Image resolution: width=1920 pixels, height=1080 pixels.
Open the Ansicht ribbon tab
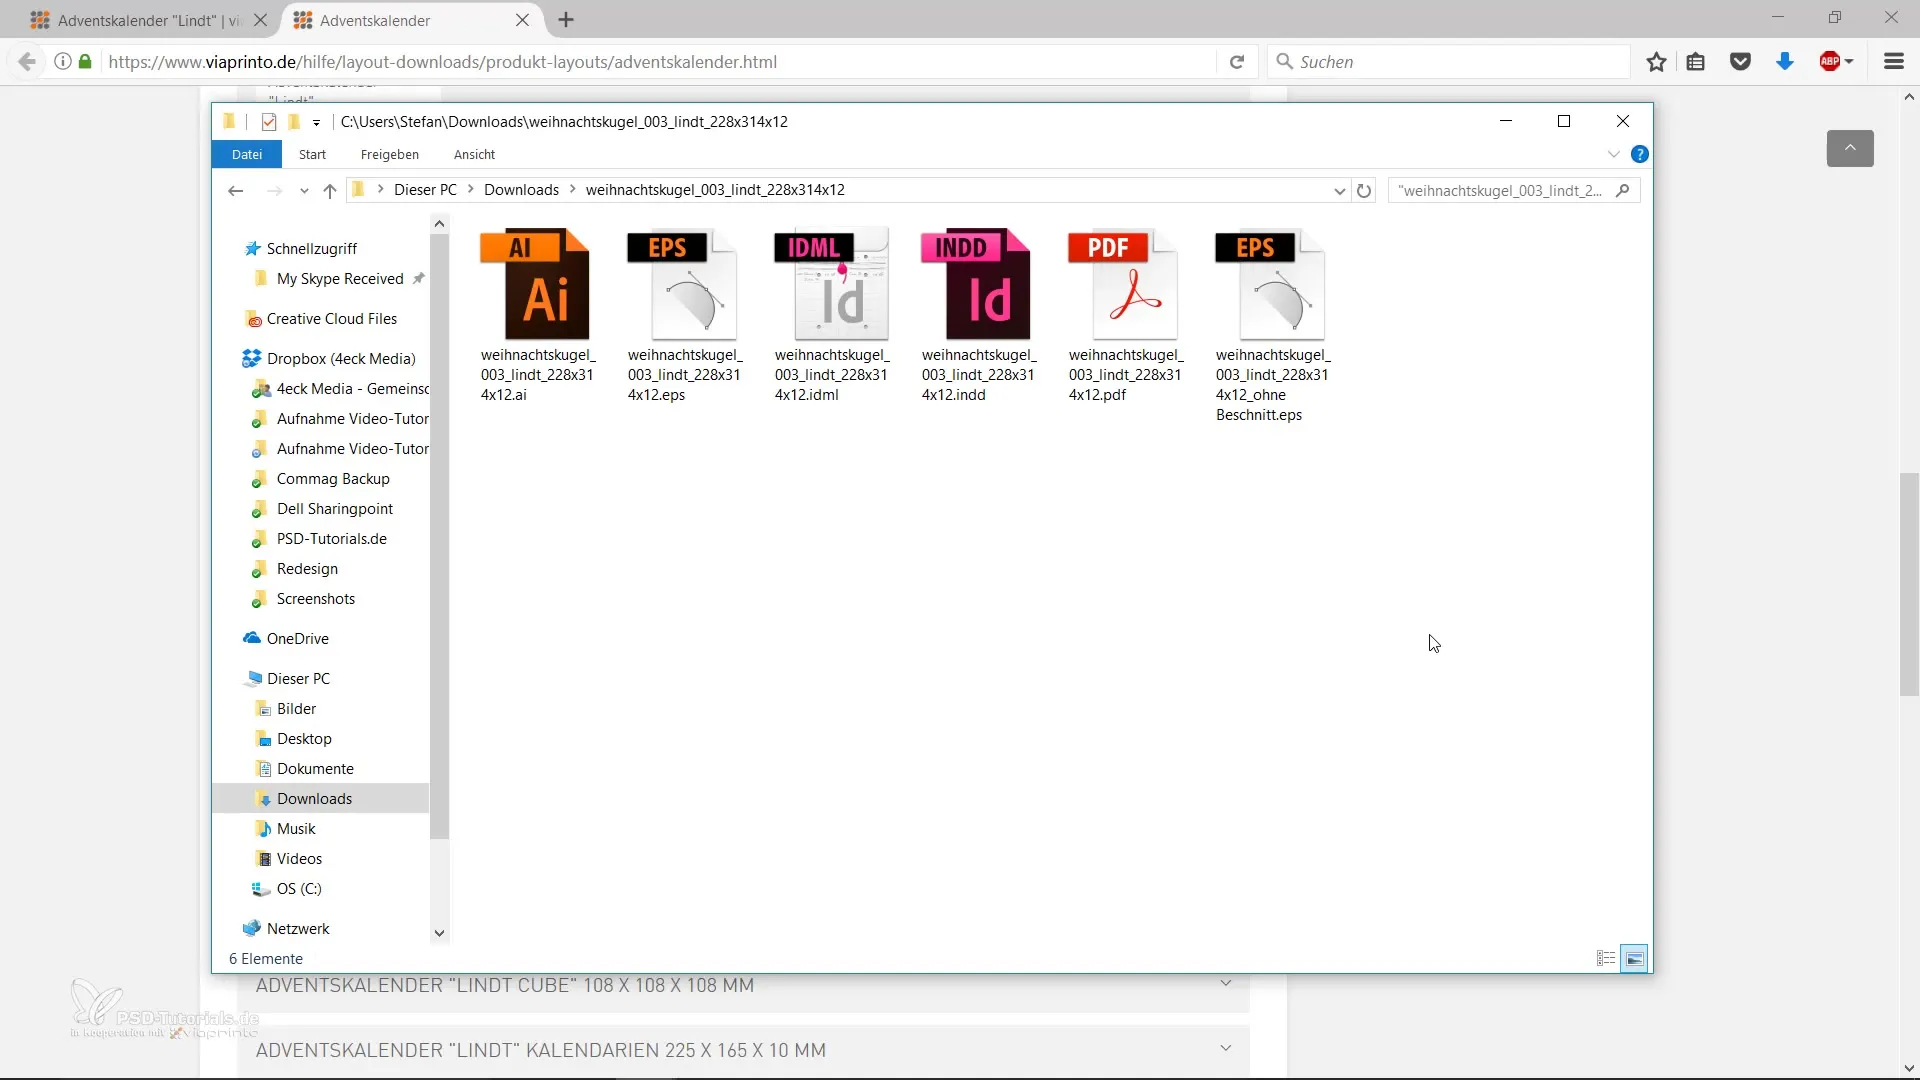tap(475, 154)
